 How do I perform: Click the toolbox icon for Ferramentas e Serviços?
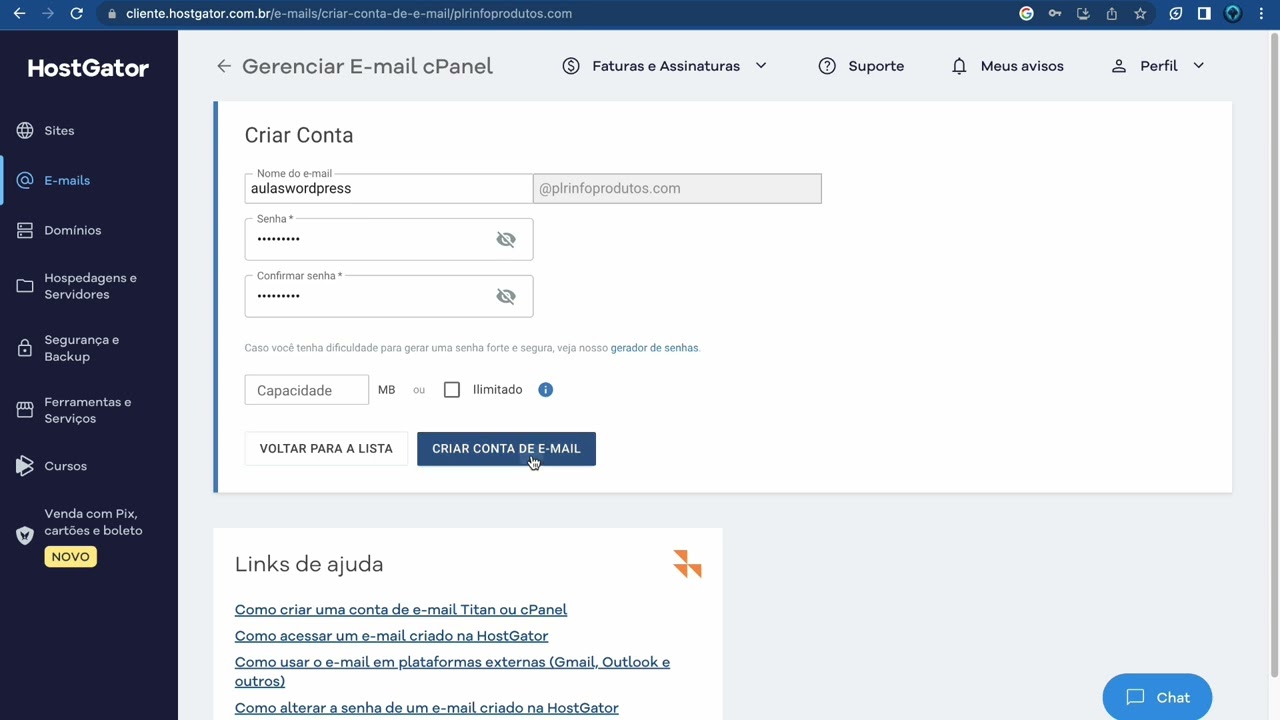pos(25,410)
